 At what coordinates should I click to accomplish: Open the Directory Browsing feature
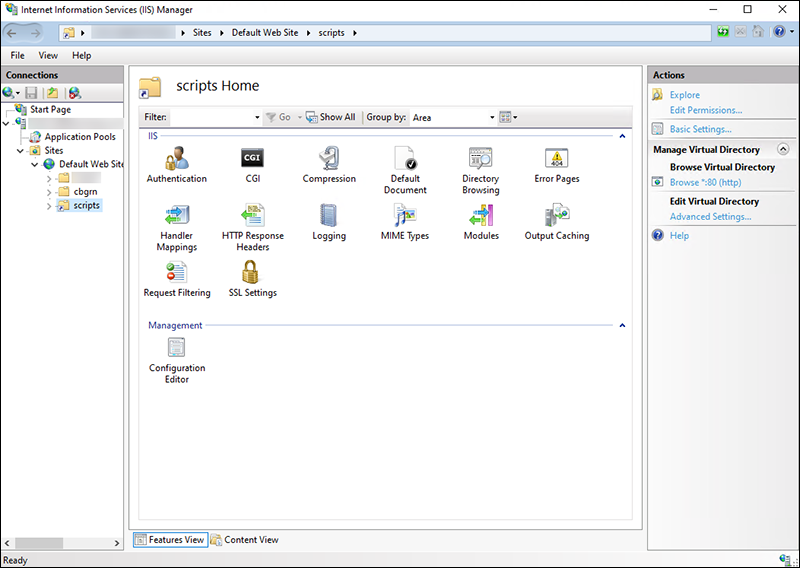(481, 170)
